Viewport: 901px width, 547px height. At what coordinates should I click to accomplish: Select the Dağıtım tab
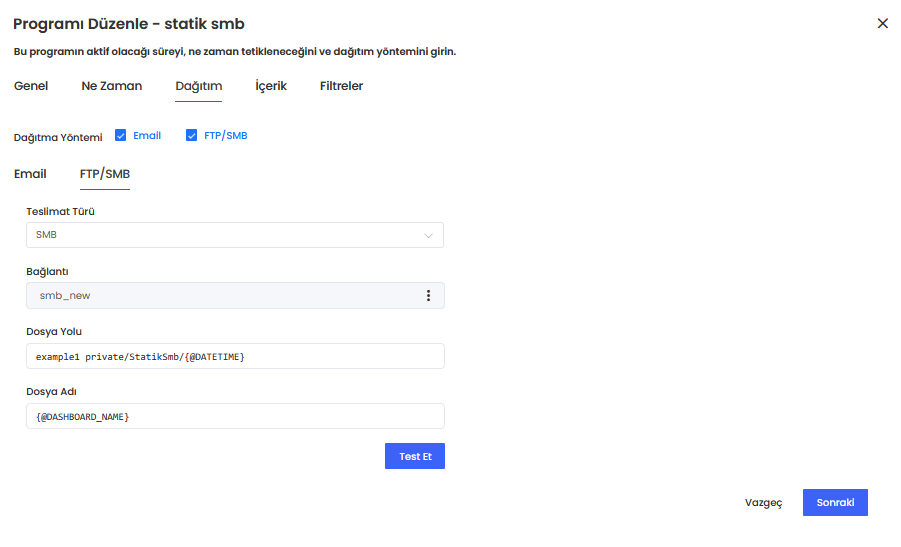click(x=198, y=86)
